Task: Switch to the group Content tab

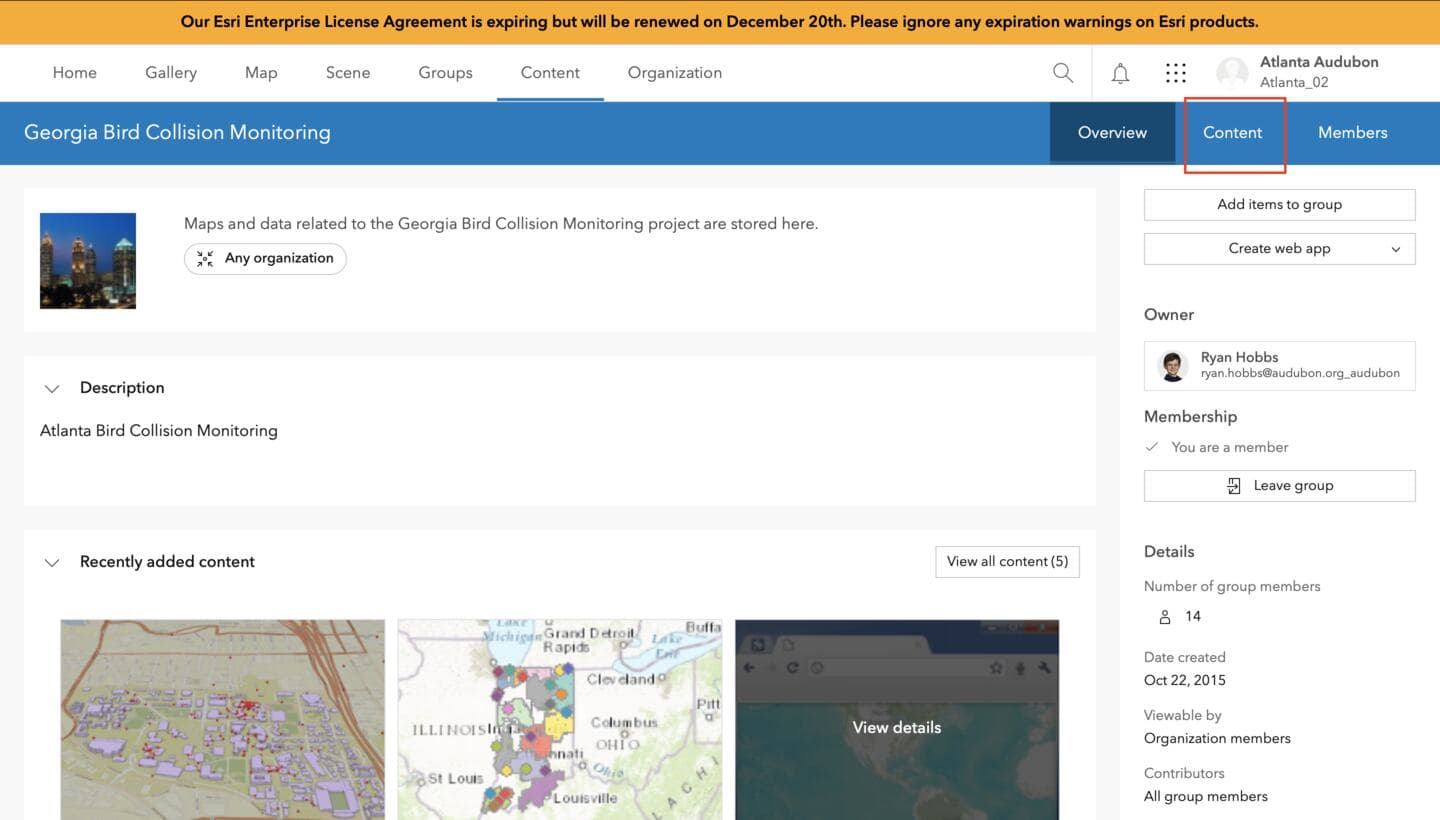Action: coord(1233,133)
